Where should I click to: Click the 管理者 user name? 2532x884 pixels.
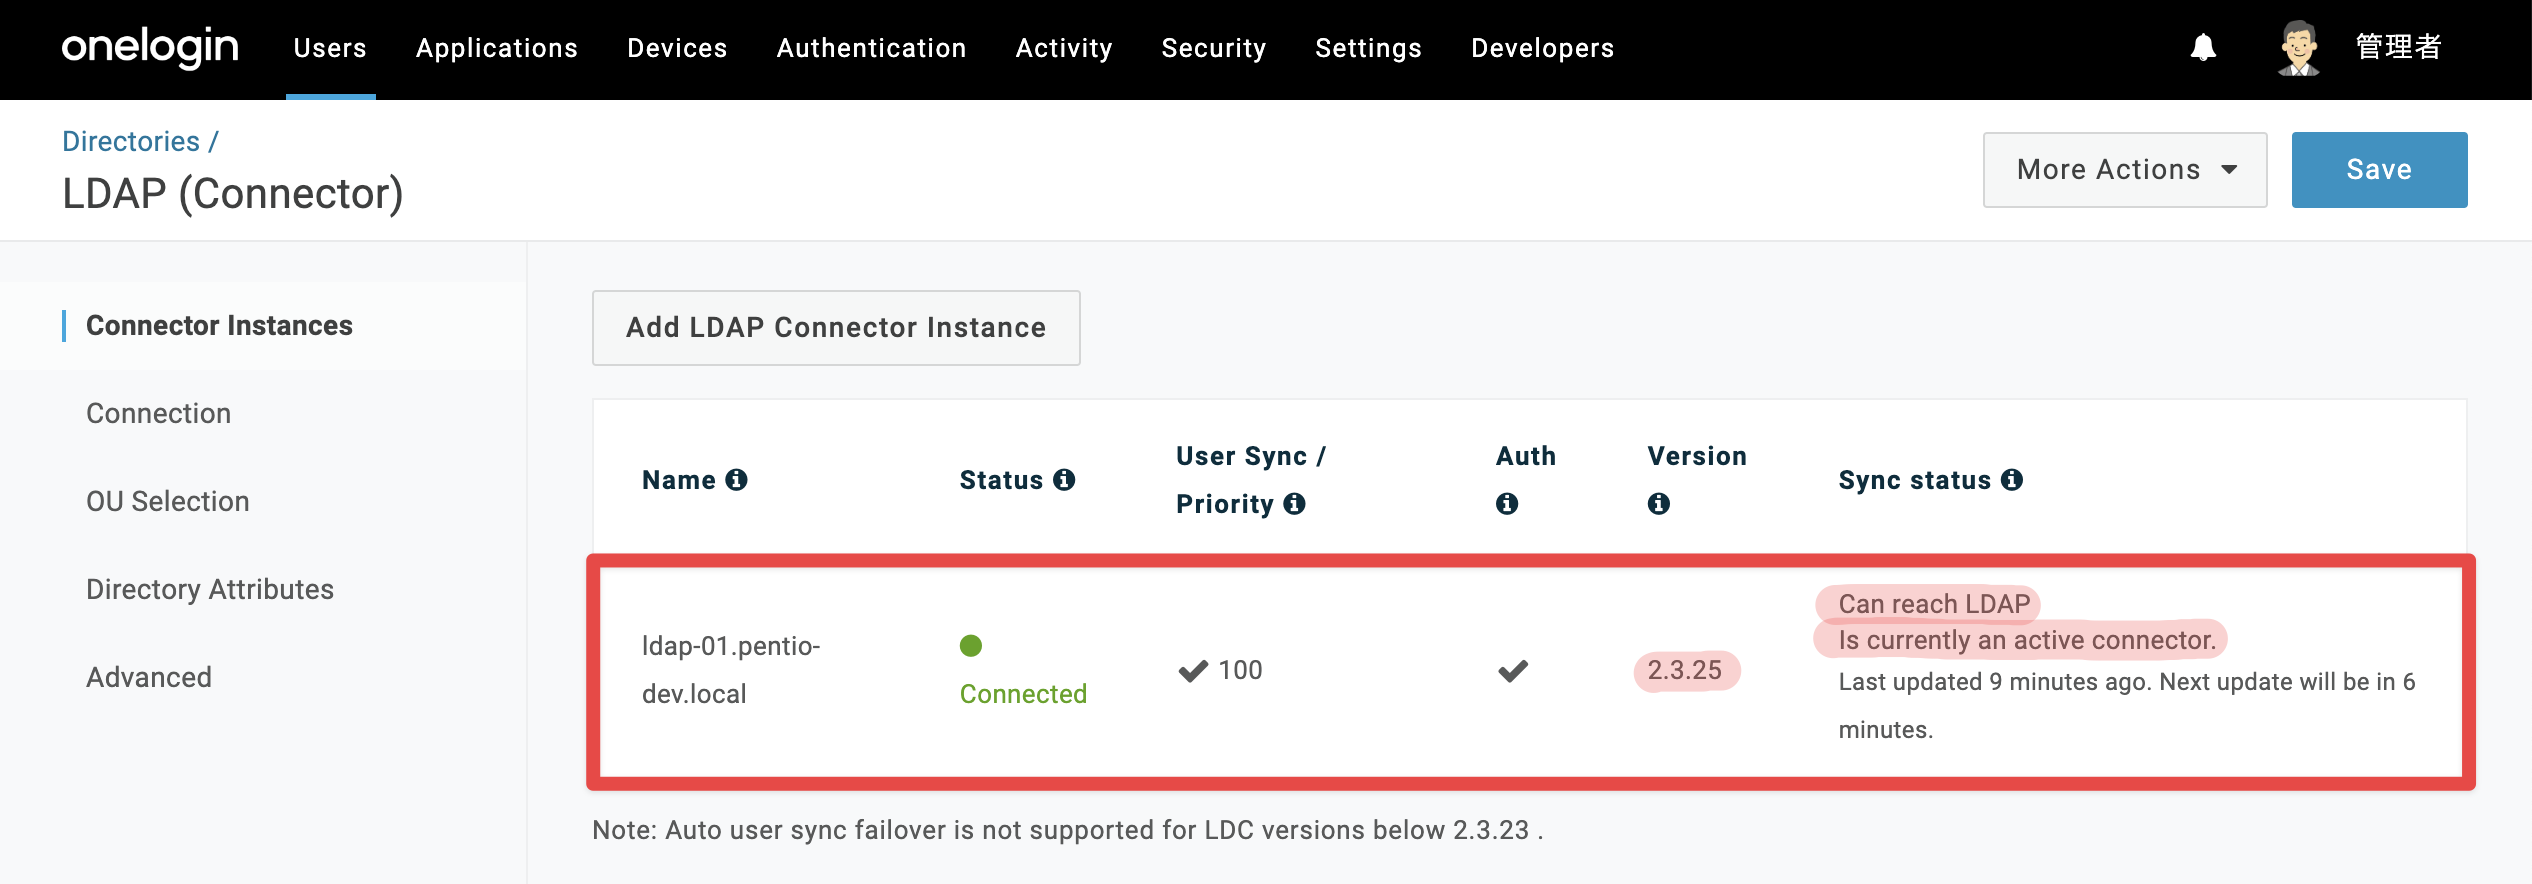[x=2398, y=47]
